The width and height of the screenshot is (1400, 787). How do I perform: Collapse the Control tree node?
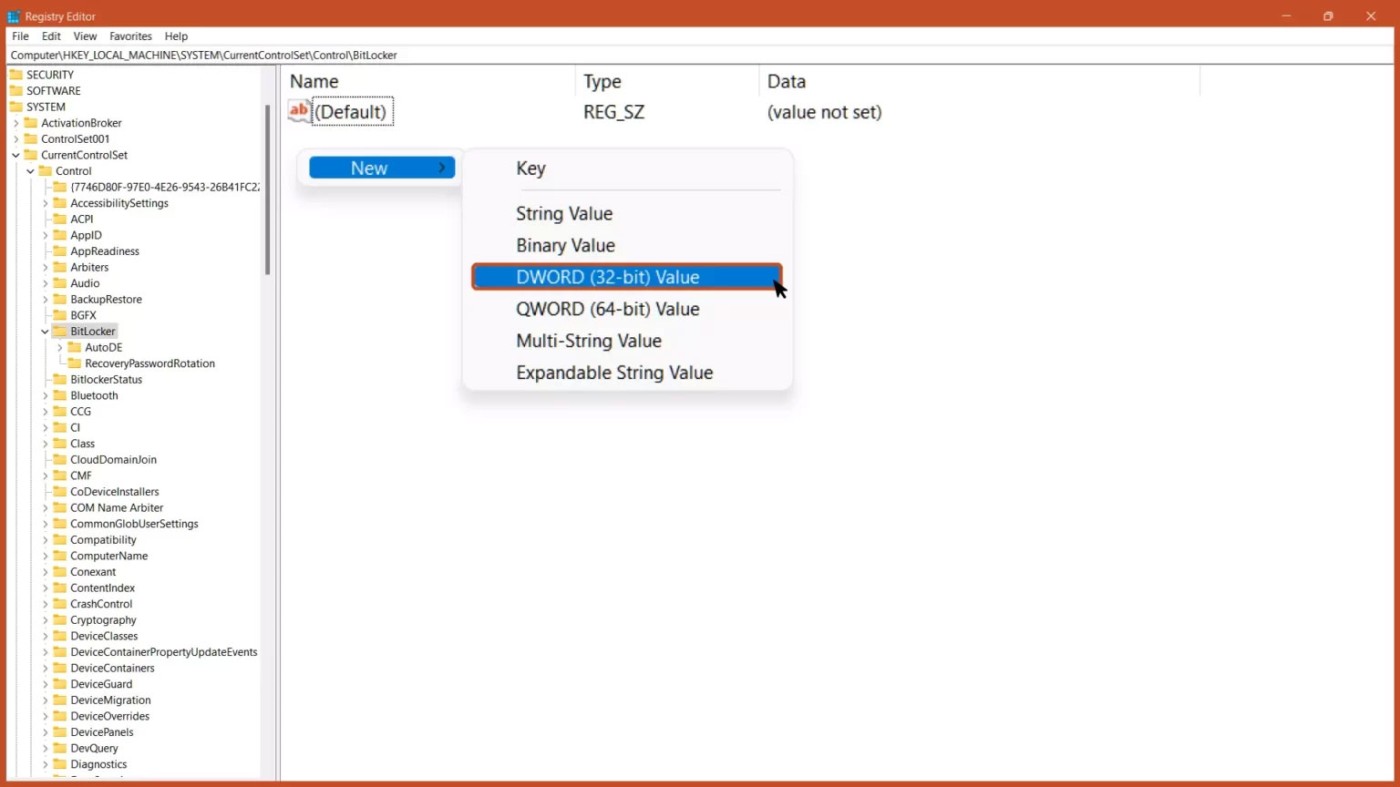pyautogui.click(x=30, y=171)
